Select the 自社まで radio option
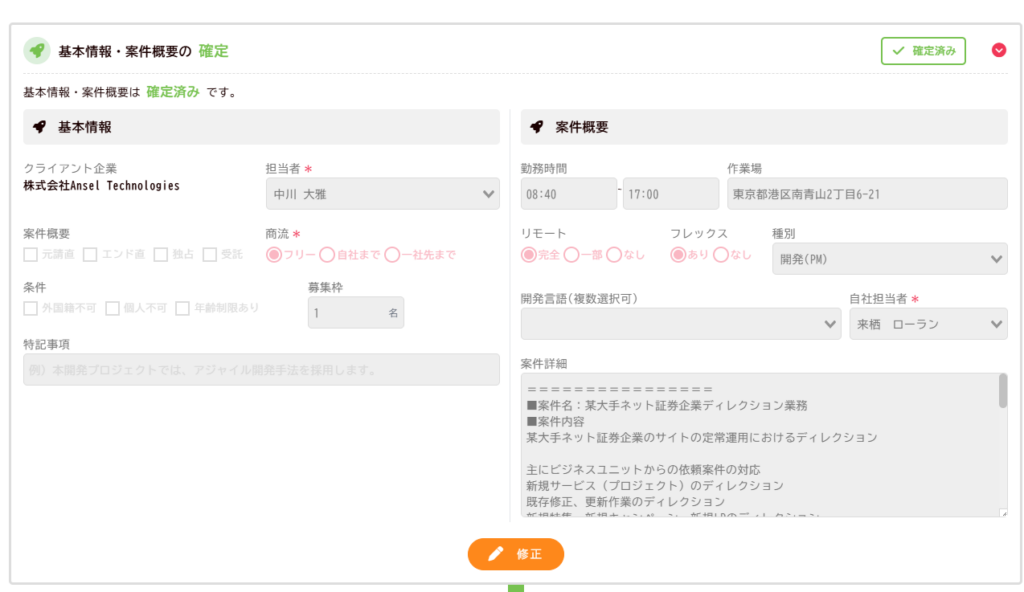The width and height of the screenshot is (1024, 592). coord(327,254)
